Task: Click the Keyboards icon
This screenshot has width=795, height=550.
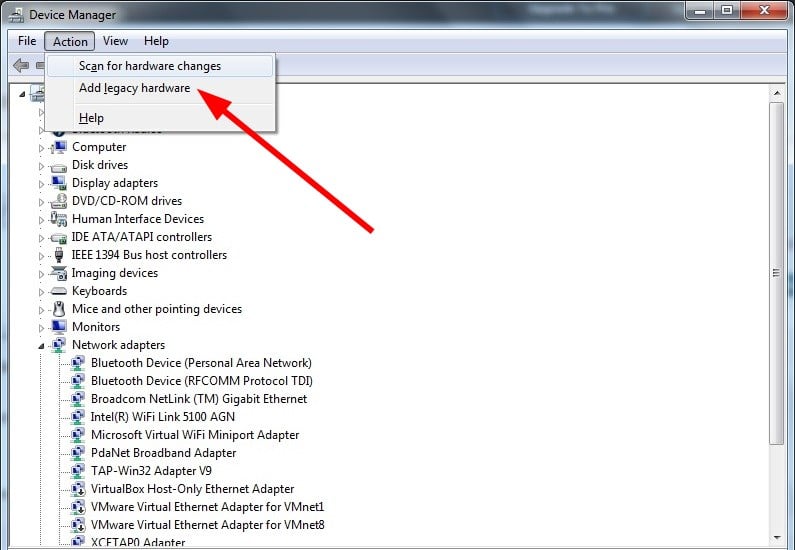Action: 59,291
